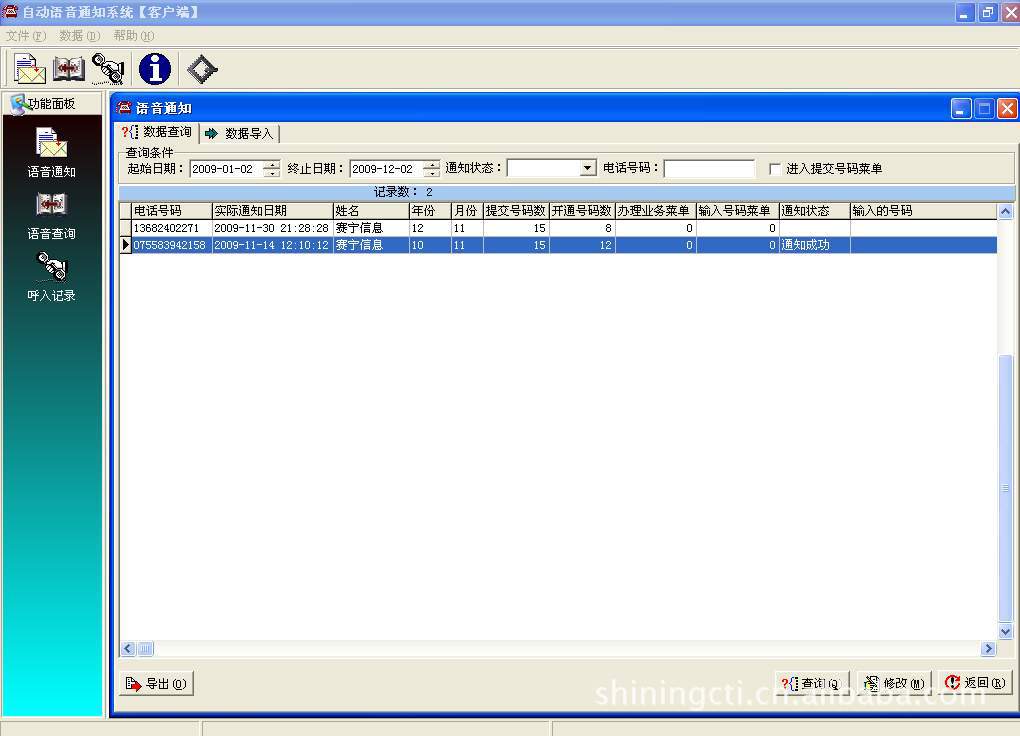Click the 提交号码数 column header
The image size is (1020, 736).
pos(516,211)
